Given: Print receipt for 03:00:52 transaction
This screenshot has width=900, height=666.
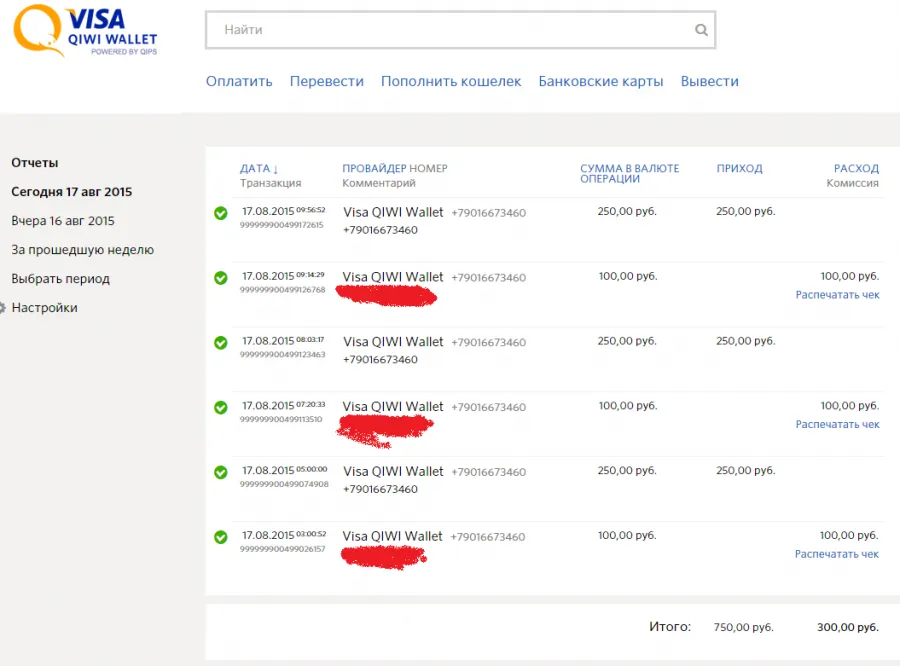Looking at the screenshot, I should click(837, 554).
